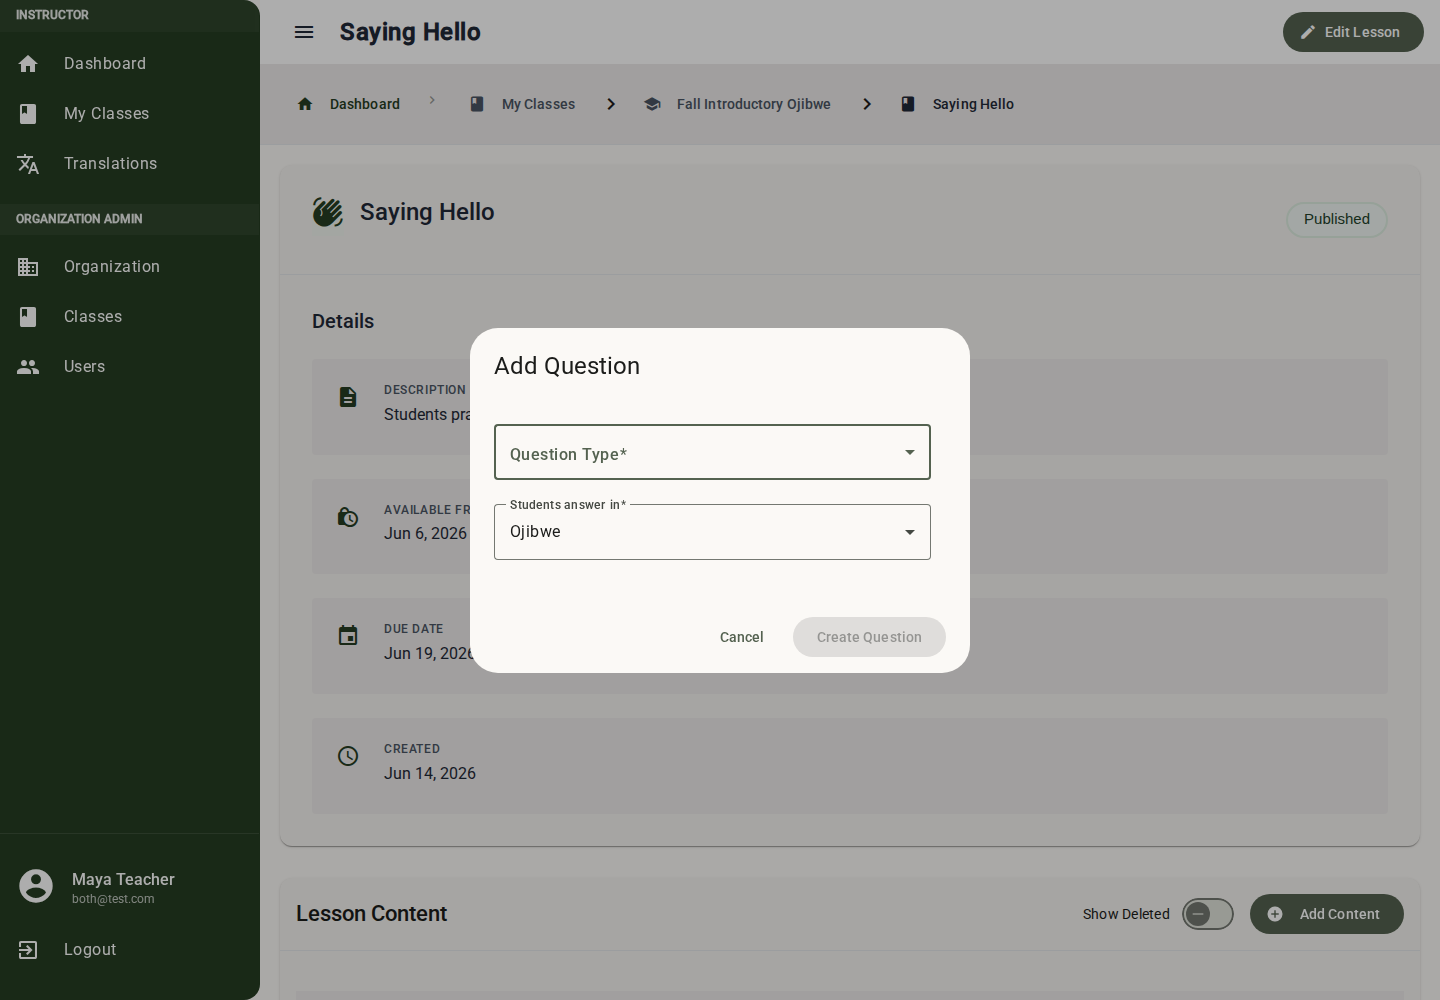This screenshot has height=1000, width=1440.
Task: Click the both@test.com email text
Action: pyautogui.click(x=113, y=899)
